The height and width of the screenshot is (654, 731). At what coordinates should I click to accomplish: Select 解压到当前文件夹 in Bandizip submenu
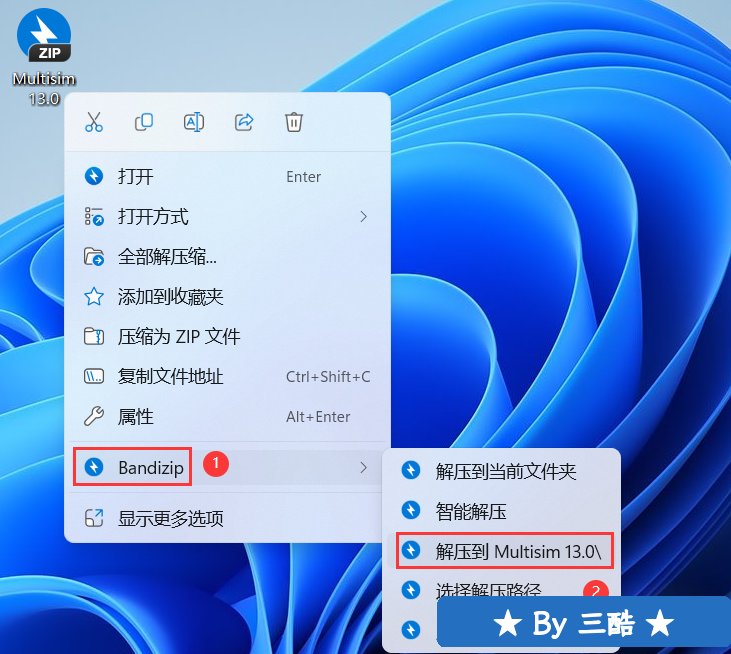503,471
